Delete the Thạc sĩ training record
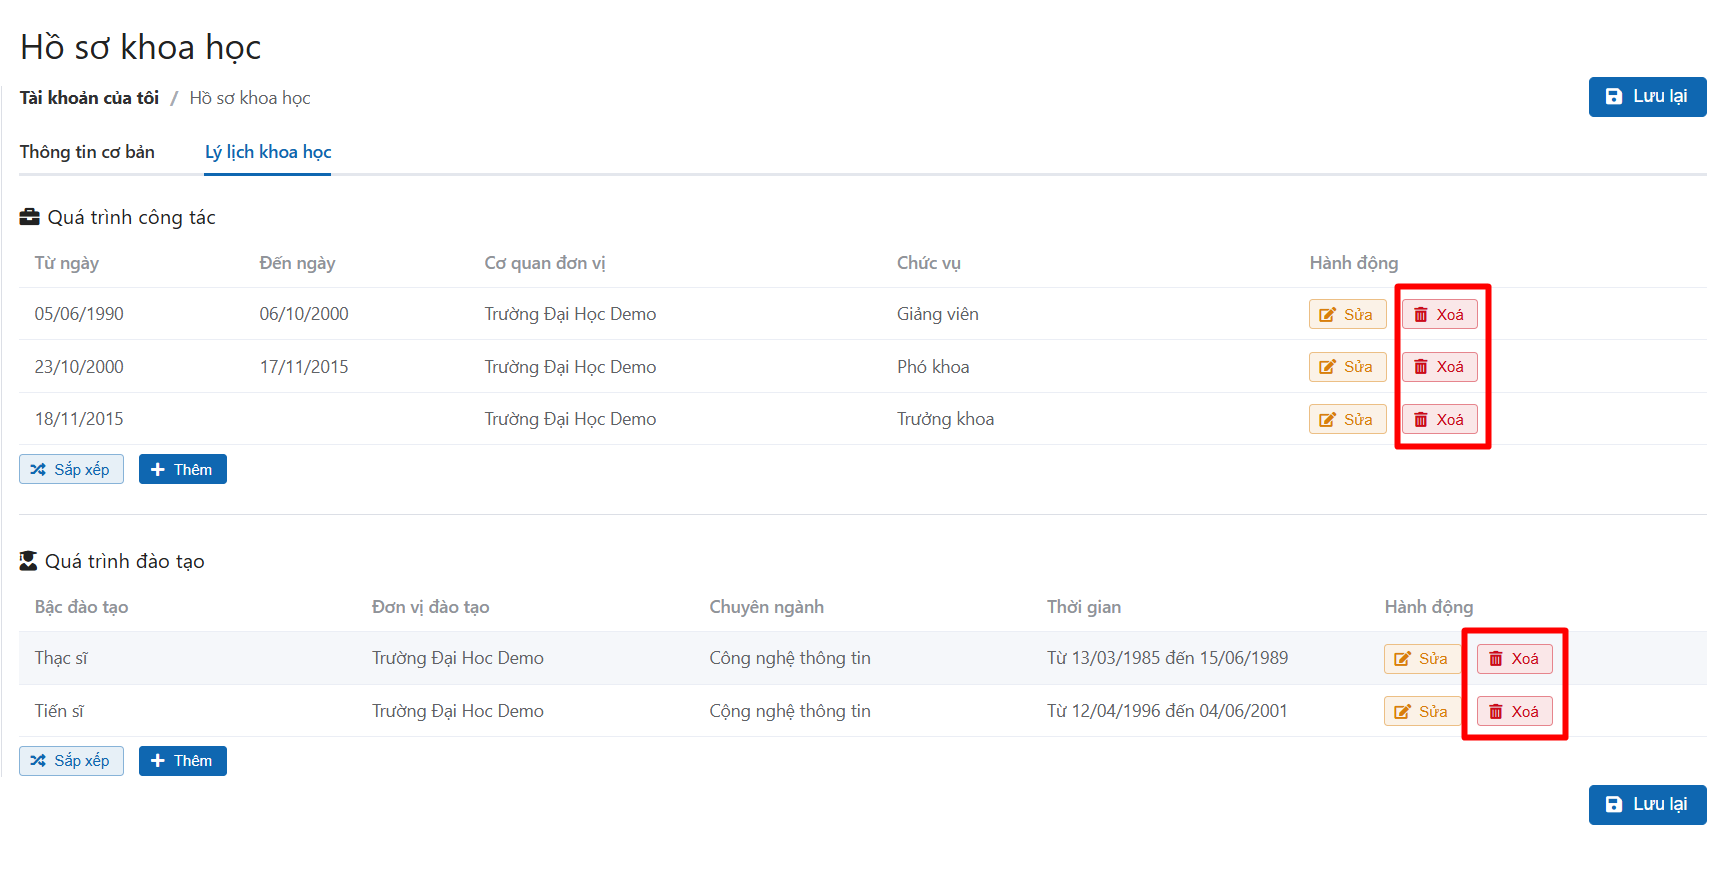 click(1513, 658)
